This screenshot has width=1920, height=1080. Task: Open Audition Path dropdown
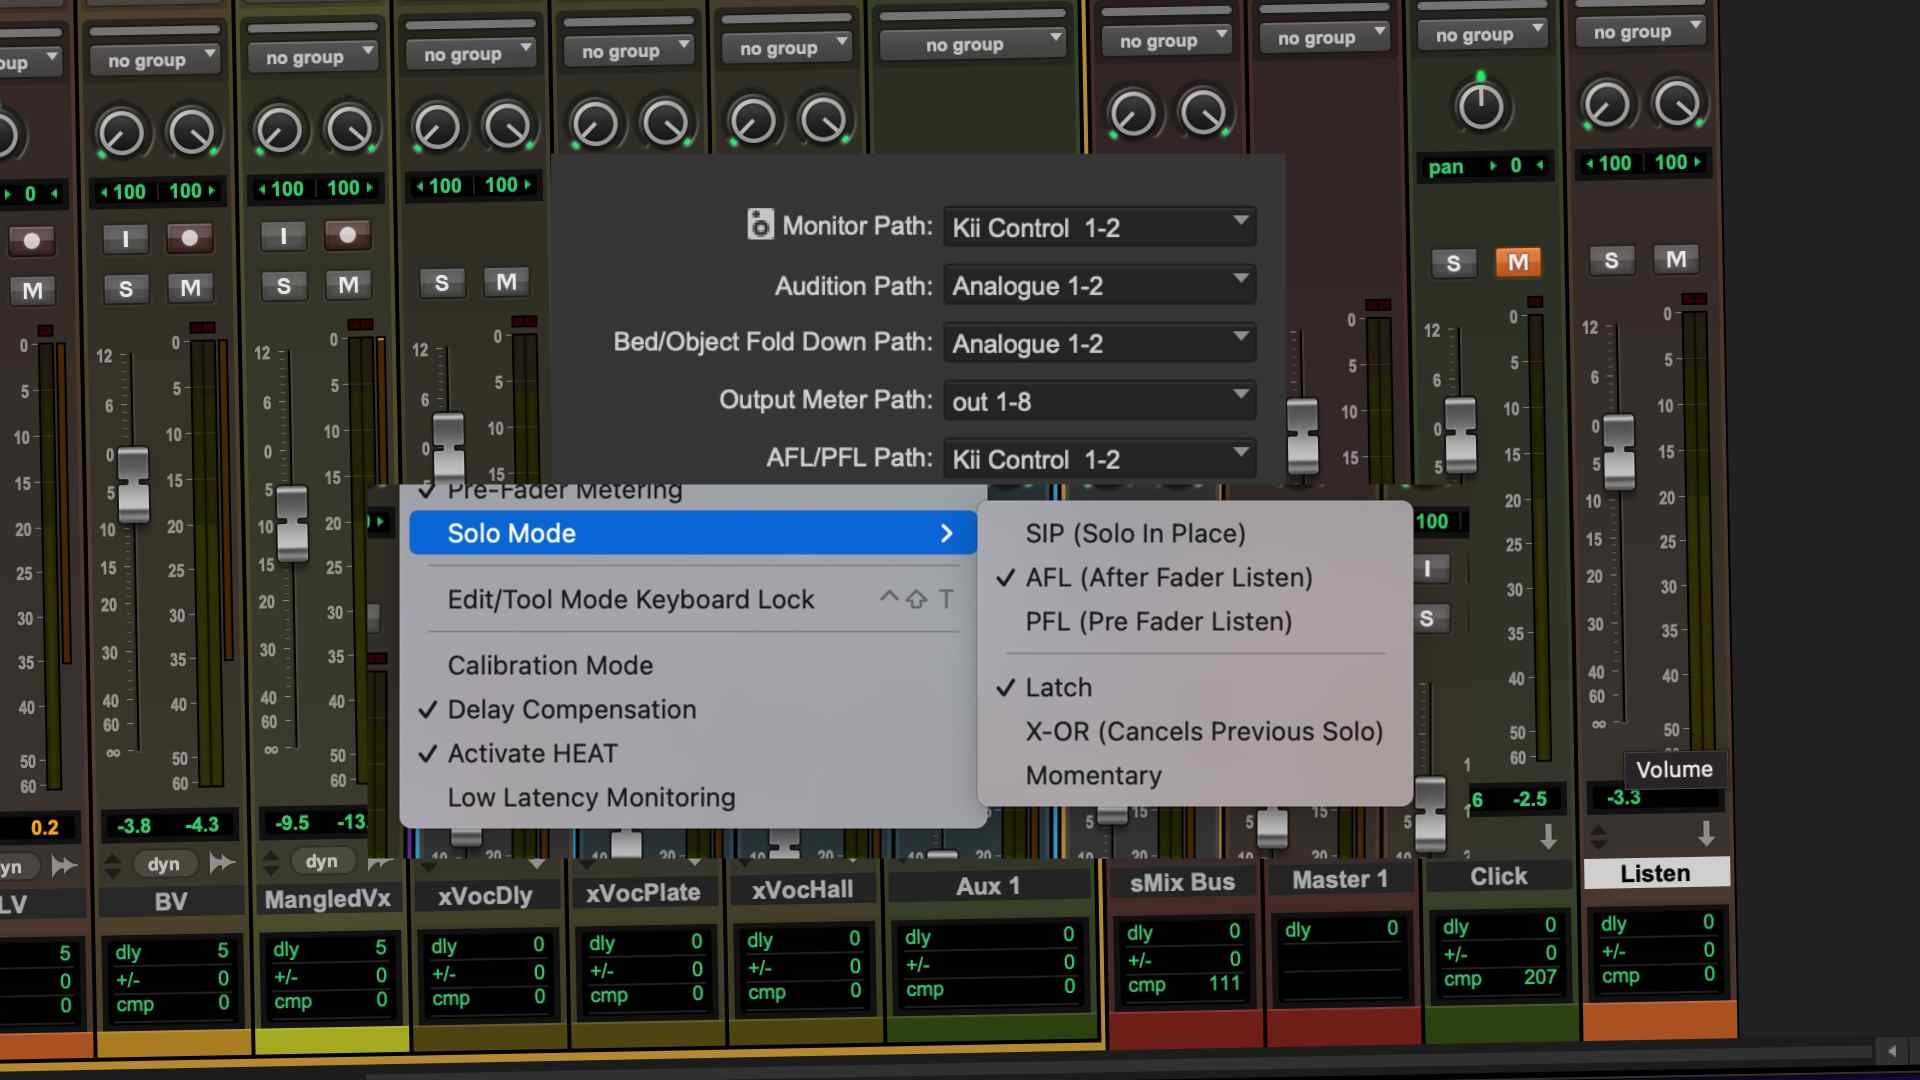[x=1099, y=285]
